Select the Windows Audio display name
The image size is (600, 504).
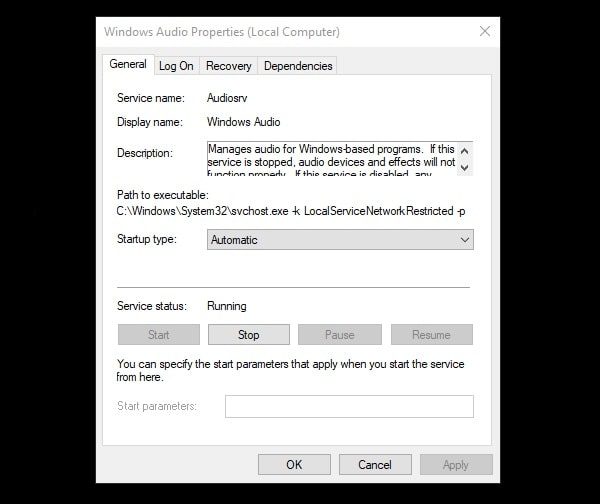point(244,122)
